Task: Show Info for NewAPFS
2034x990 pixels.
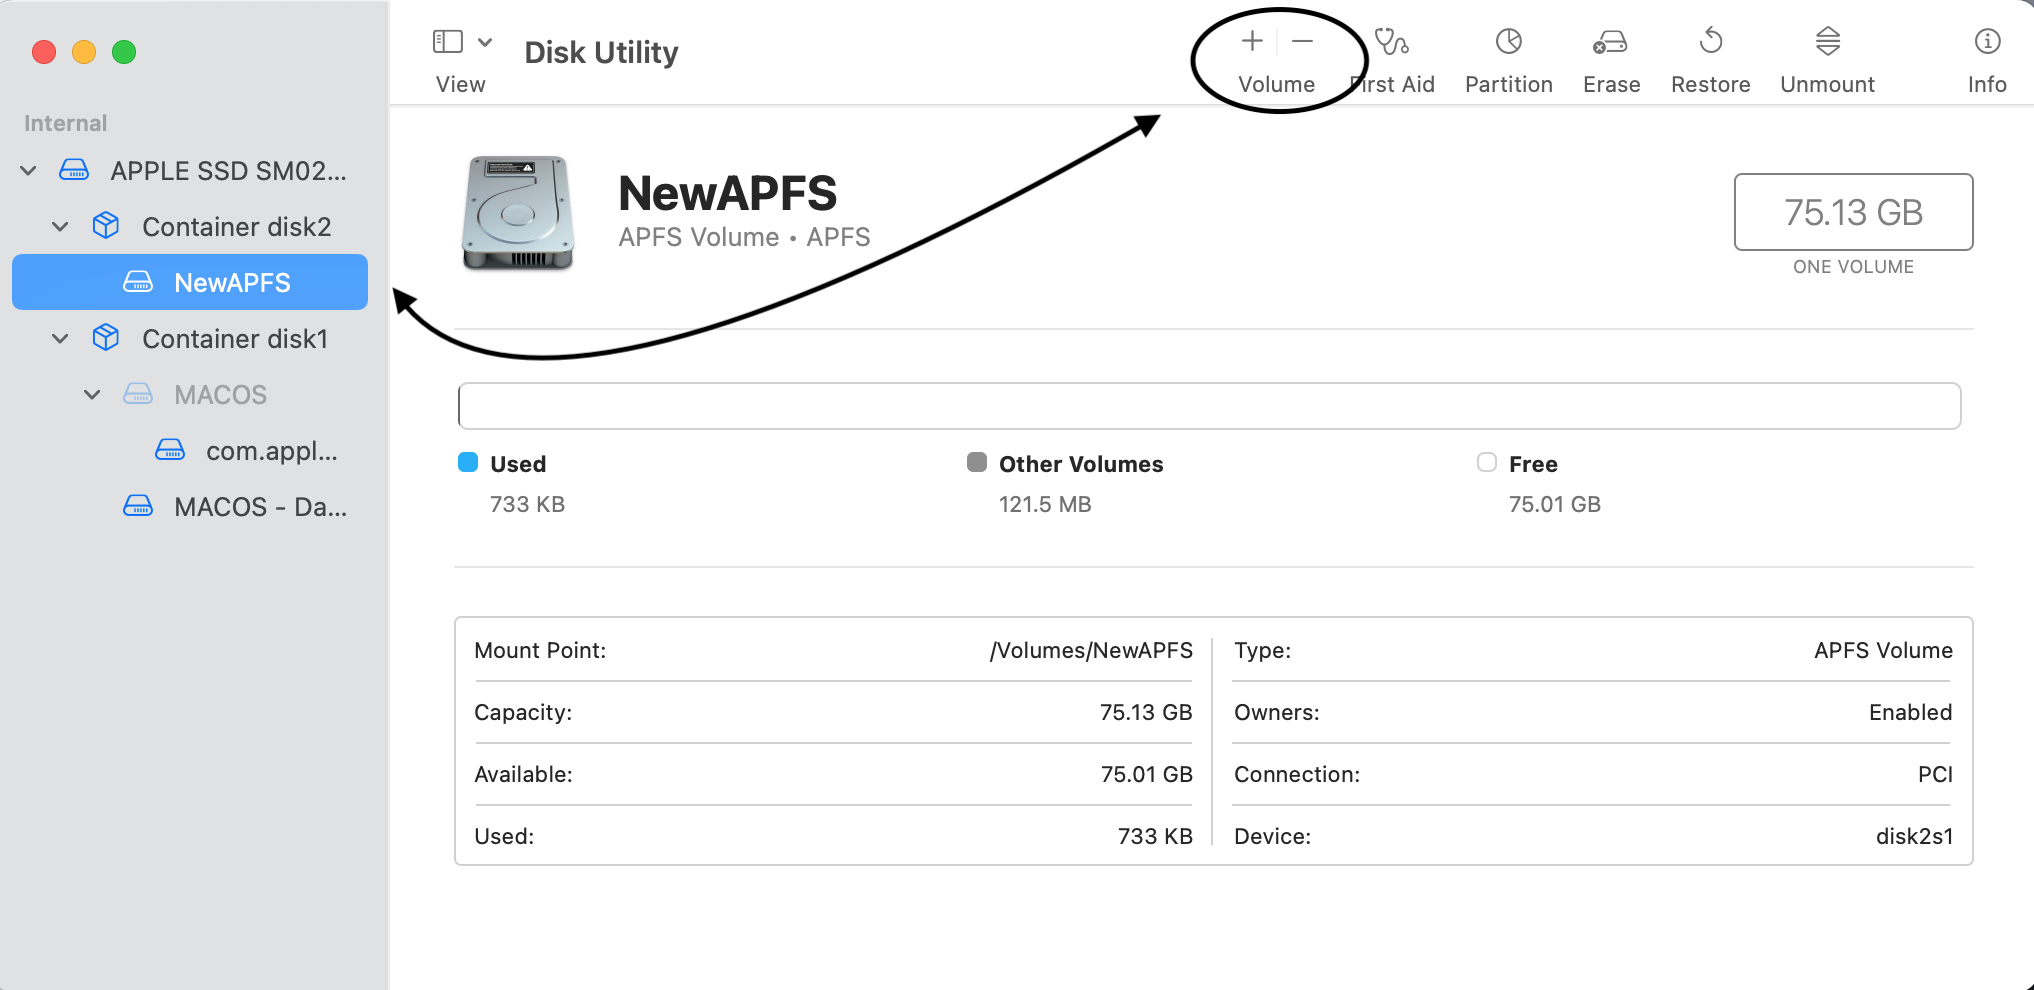Action: click(1986, 42)
